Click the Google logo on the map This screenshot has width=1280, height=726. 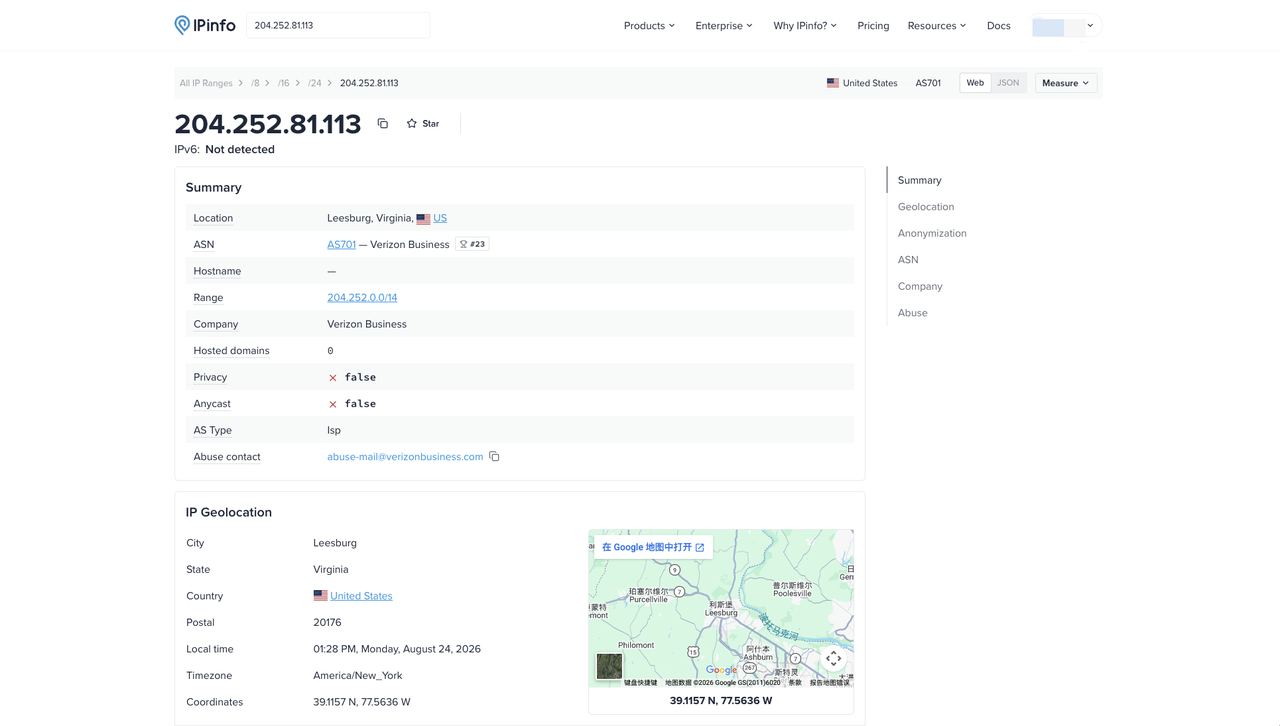(x=721, y=670)
